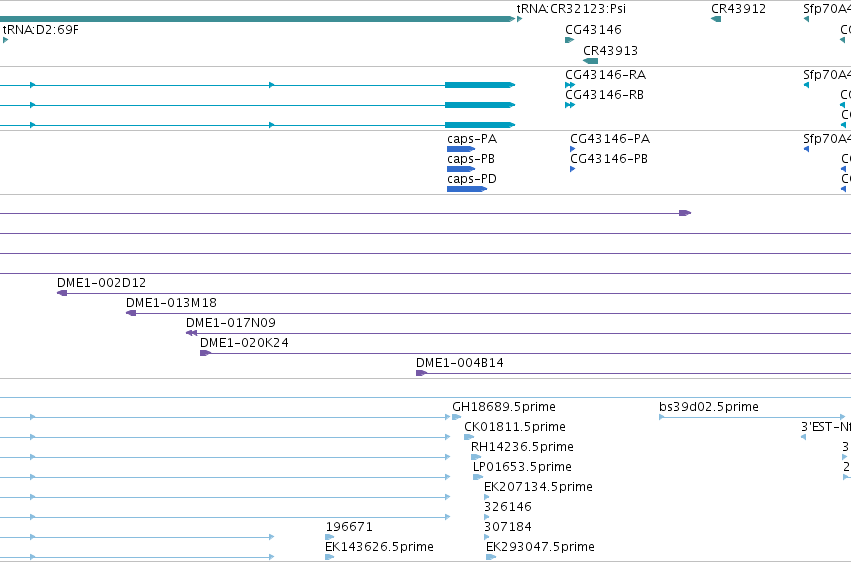Select the caps-PD blue protein bar

(467, 189)
